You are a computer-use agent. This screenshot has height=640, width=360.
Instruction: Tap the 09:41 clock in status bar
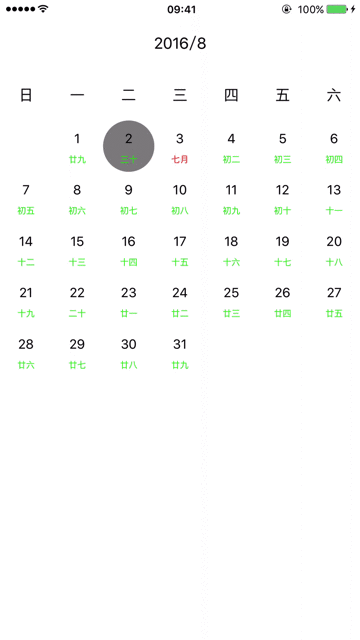[x=181, y=9]
